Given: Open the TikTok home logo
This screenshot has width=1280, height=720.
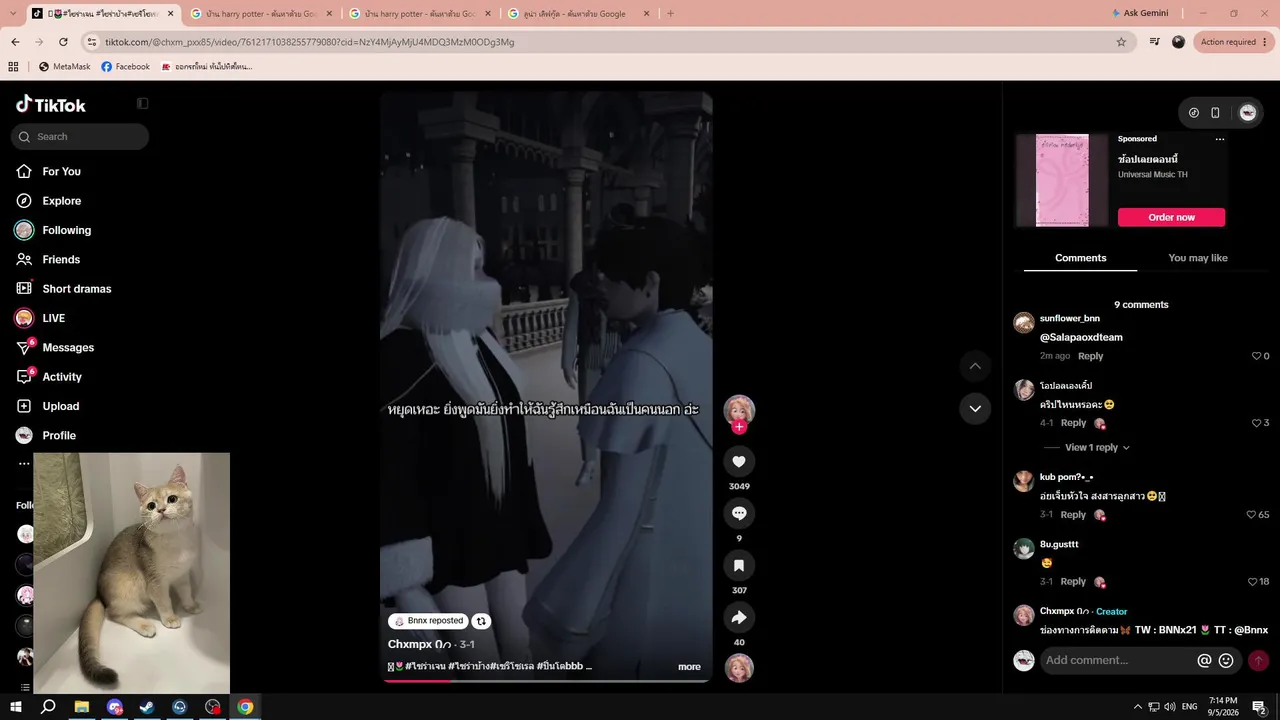Looking at the screenshot, I should click(x=51, y=104).
